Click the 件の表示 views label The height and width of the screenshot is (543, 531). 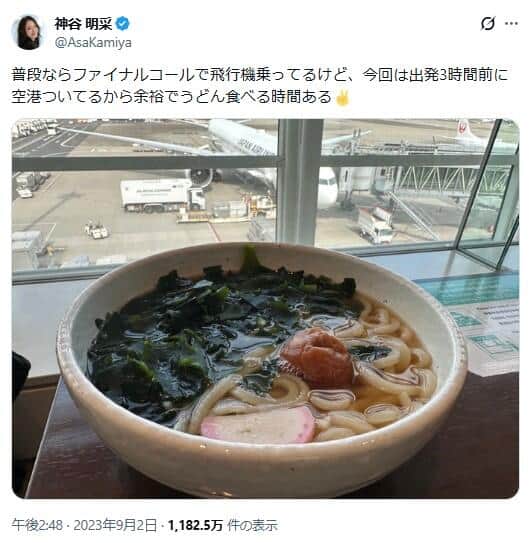[x=253, y=525]
